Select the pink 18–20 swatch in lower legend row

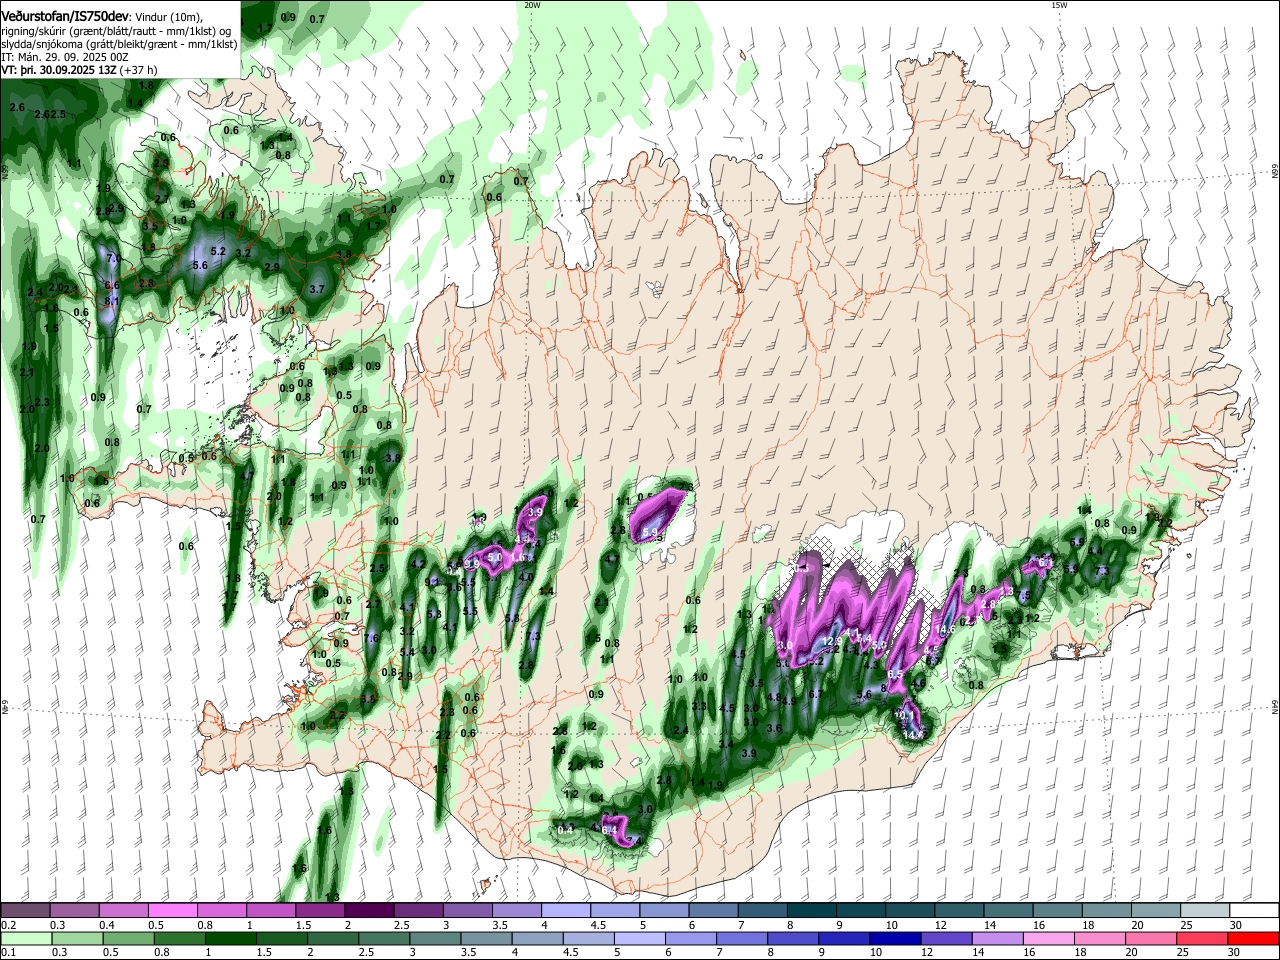pyautogui.click(x=1099, y=938)
